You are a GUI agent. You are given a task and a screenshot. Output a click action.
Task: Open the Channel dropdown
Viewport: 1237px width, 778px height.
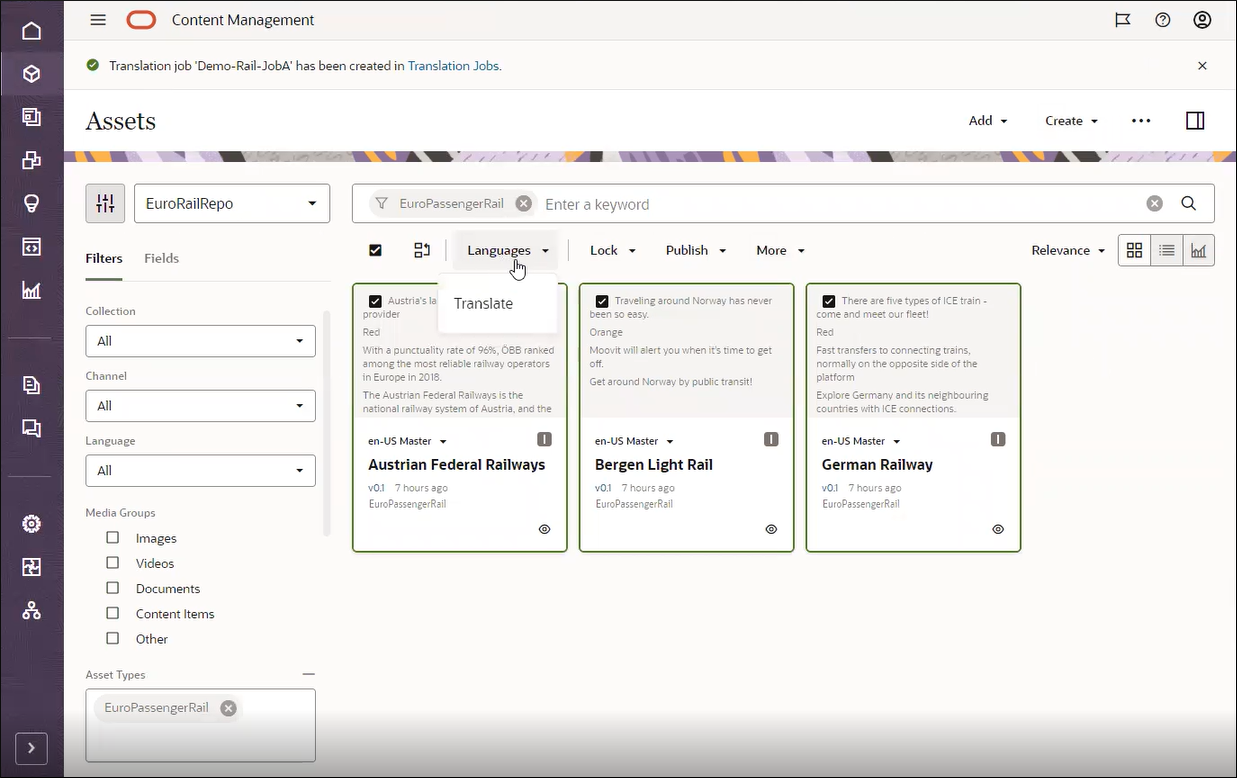coord(200,406)
